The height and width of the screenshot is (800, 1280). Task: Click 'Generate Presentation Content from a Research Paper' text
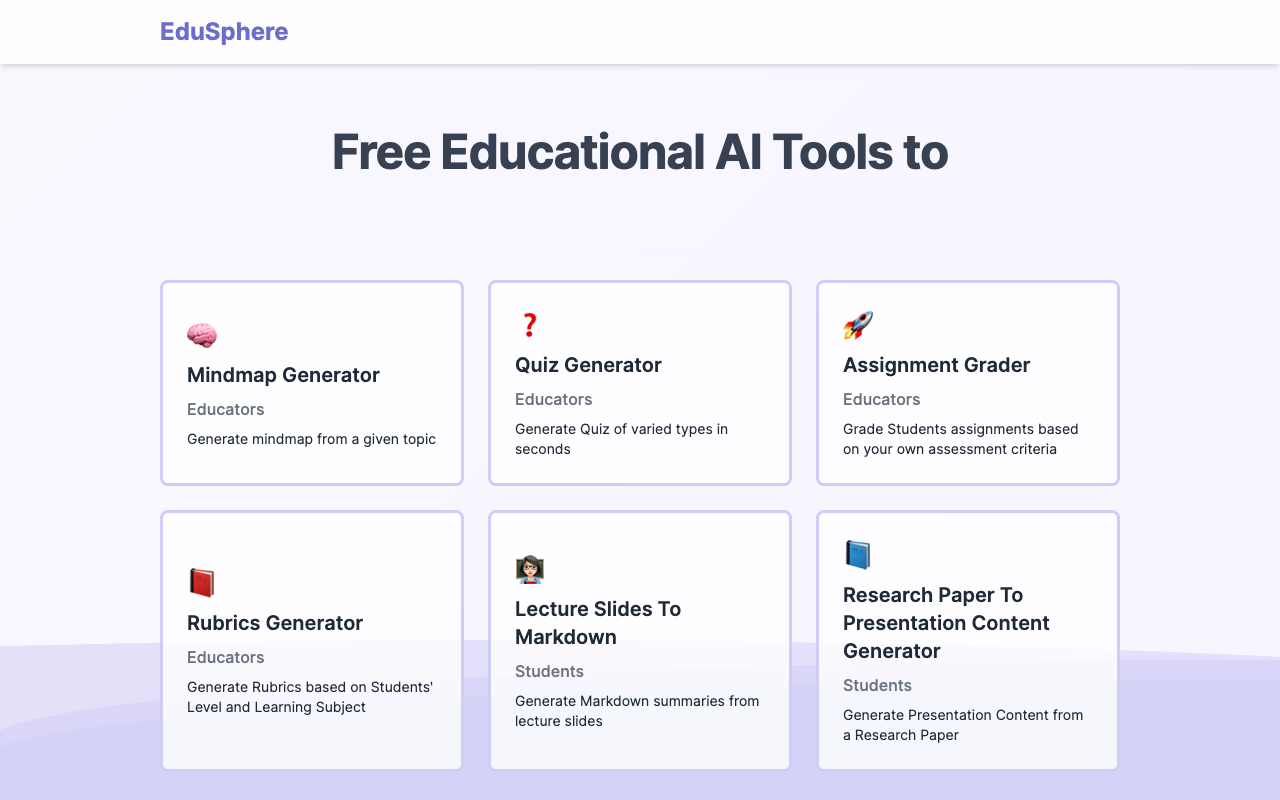point(963,725)
